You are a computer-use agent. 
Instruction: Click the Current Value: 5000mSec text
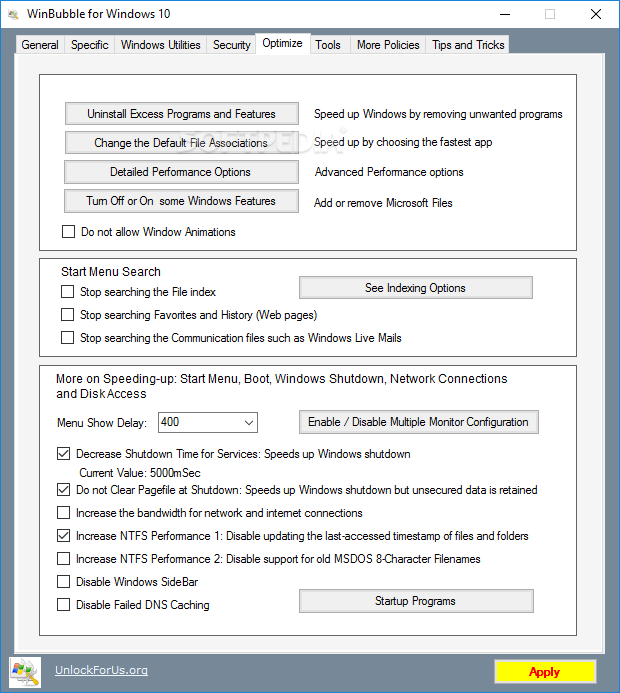(140, 473)
